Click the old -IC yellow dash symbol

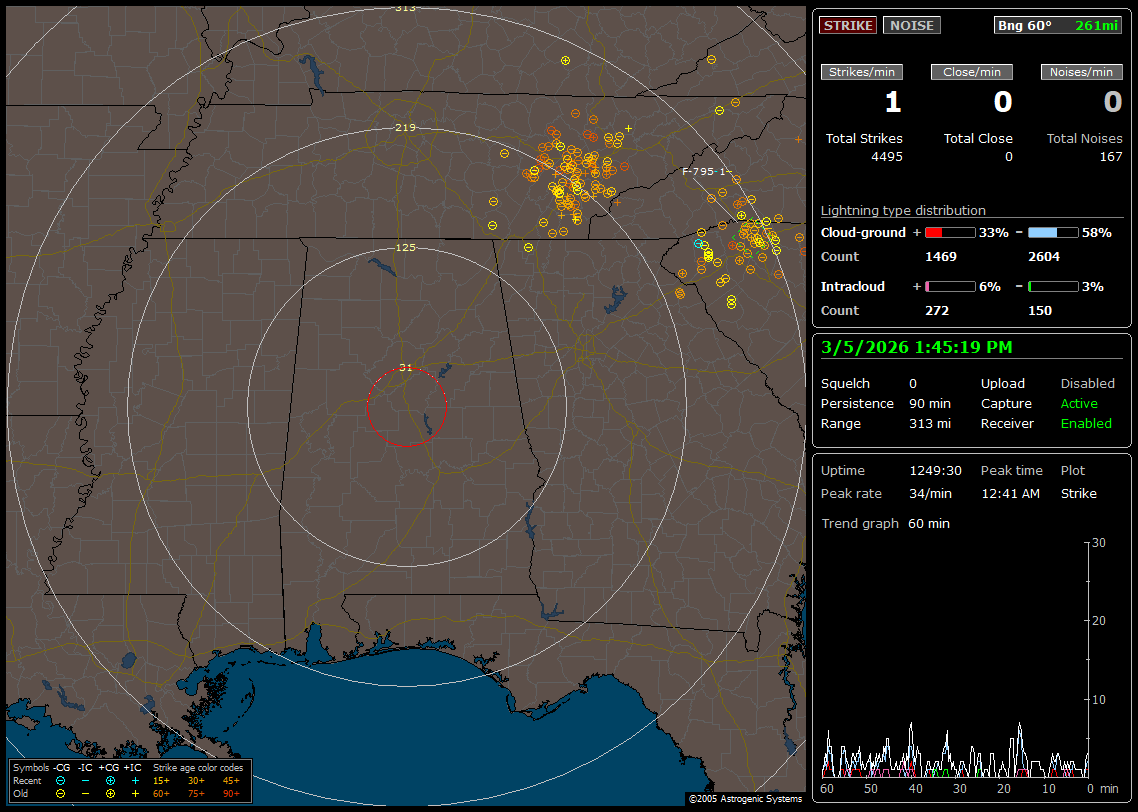click(x=85, y=793)
